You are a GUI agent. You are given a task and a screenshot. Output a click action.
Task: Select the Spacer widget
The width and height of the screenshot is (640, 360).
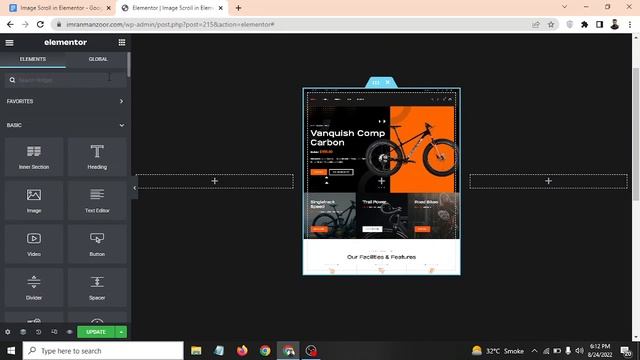pyautogui.click(x=97, y=288)
